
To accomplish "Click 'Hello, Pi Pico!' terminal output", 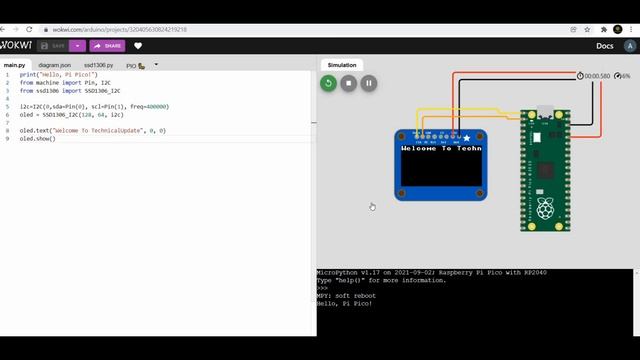I will (x=344, y=304).
